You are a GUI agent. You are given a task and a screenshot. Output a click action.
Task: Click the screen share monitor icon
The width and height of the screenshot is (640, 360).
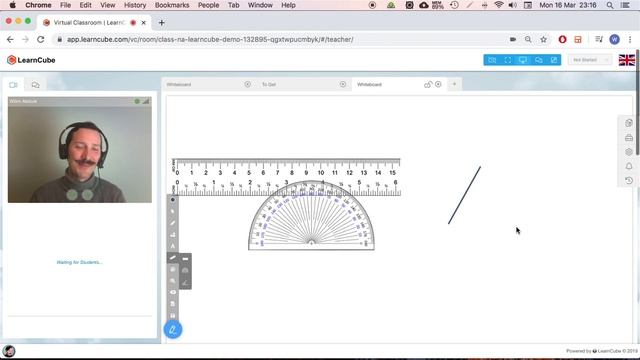523,60
